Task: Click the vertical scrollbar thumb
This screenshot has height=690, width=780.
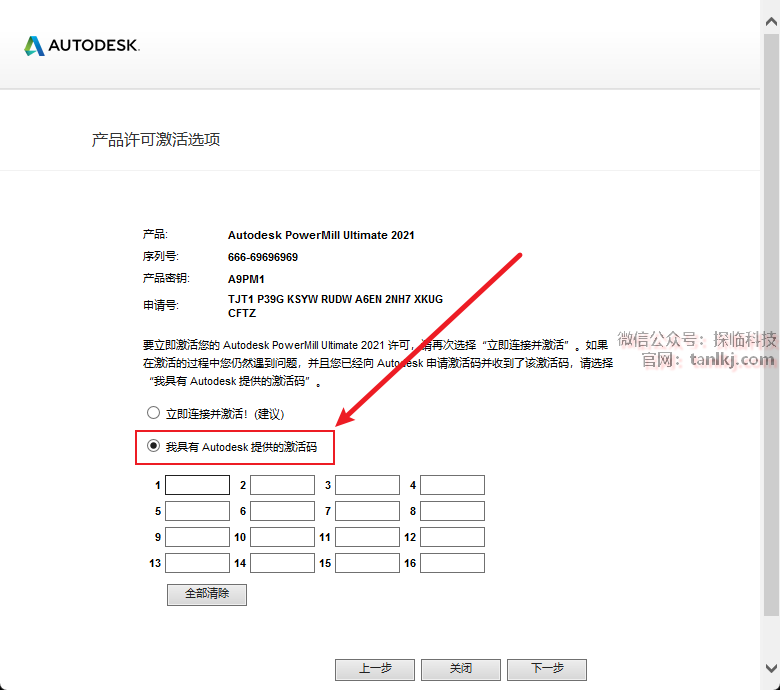Action: point(771,325)
